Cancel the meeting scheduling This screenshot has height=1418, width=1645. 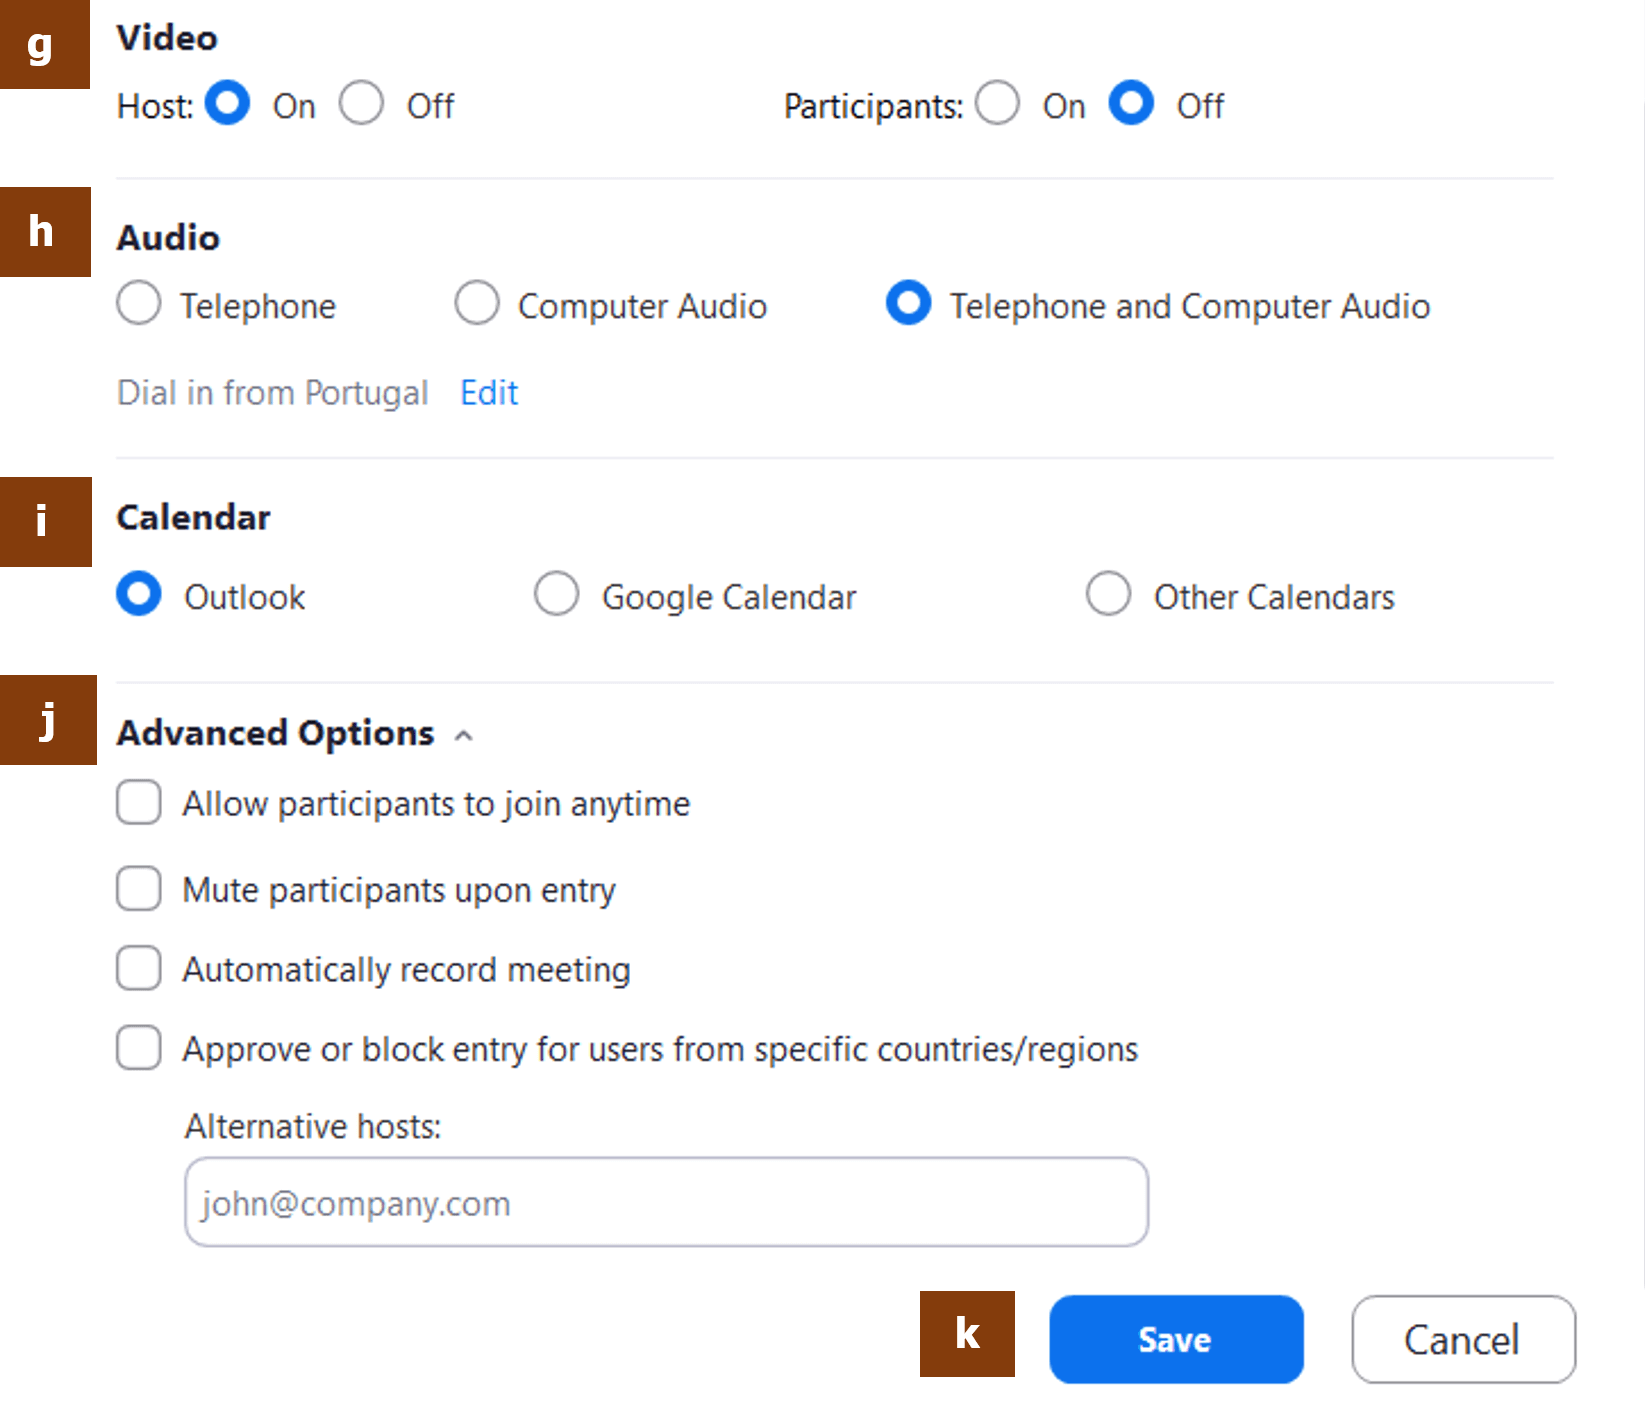pyautogui.click(x=1463, y=1339)
